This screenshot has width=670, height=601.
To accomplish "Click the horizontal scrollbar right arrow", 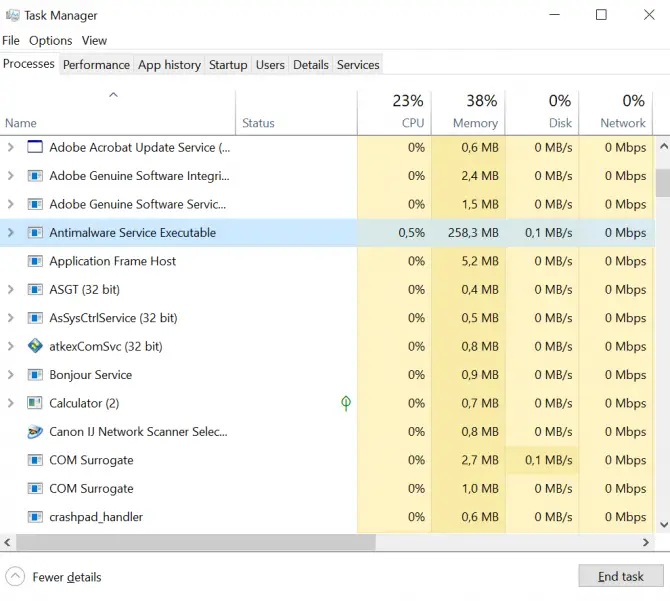I will tap(646, 542).
